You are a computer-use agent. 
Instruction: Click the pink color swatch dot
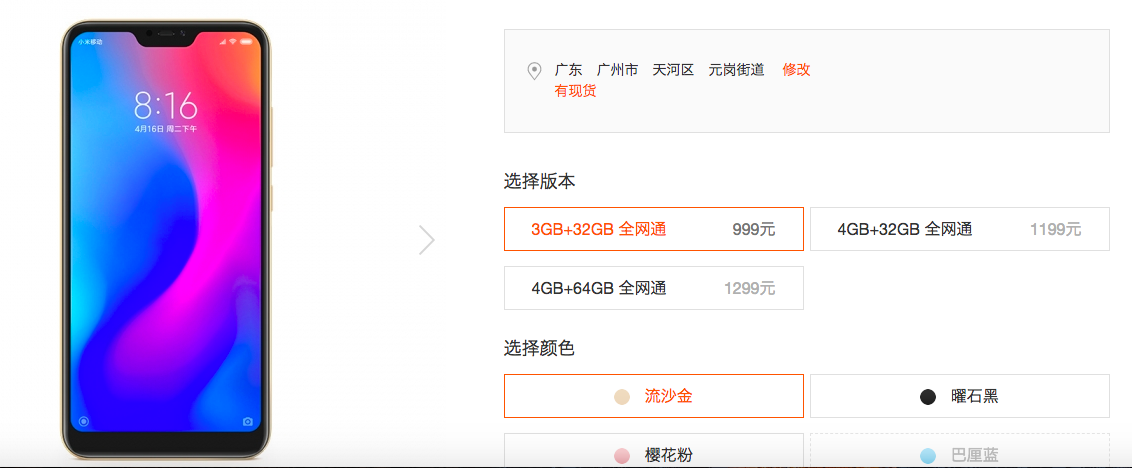click(622, 456)
